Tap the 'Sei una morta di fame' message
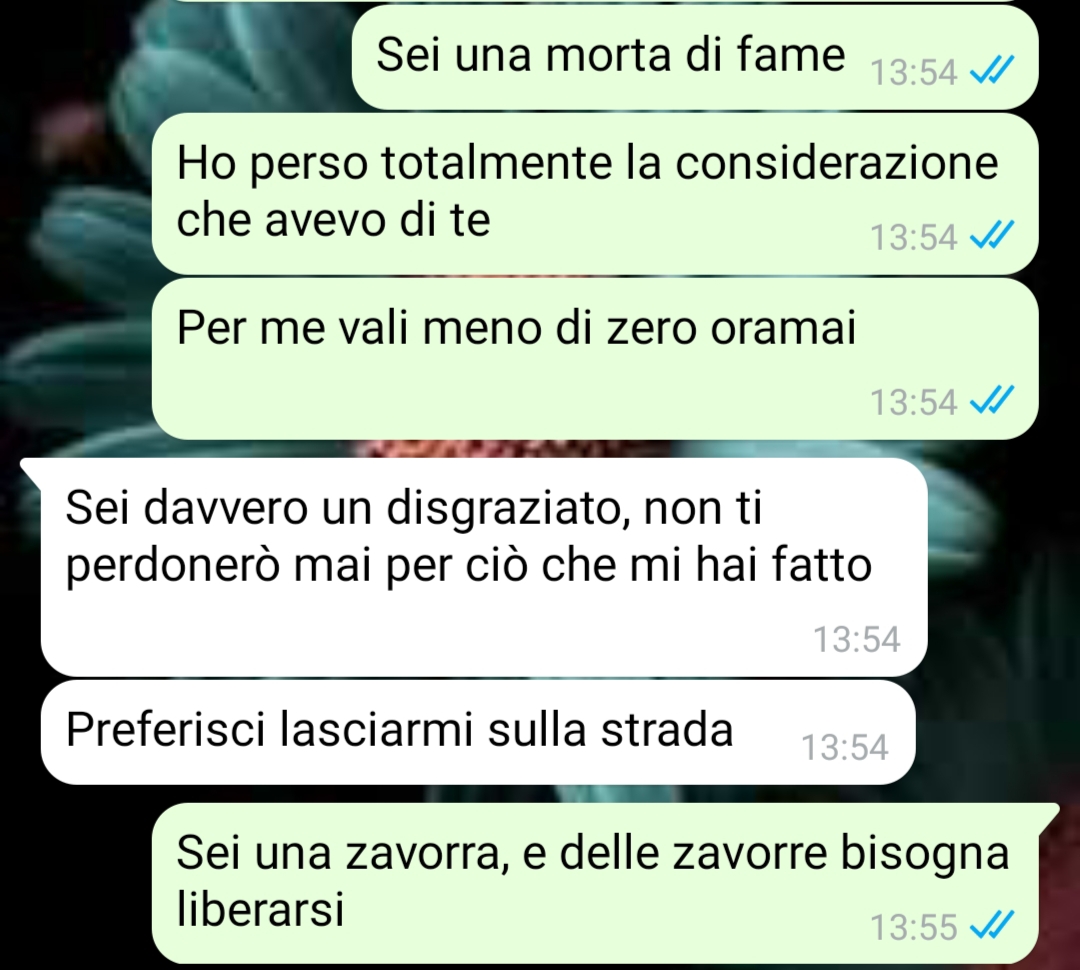Screen dimensions: 1080x970 click(x=694, y=57)
